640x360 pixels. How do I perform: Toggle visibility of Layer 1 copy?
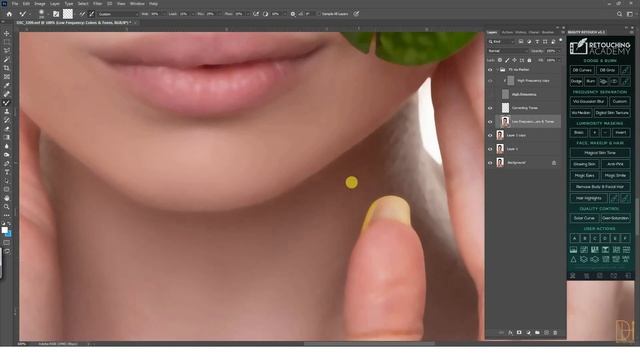pyautogui.click(x=490, y=136)
